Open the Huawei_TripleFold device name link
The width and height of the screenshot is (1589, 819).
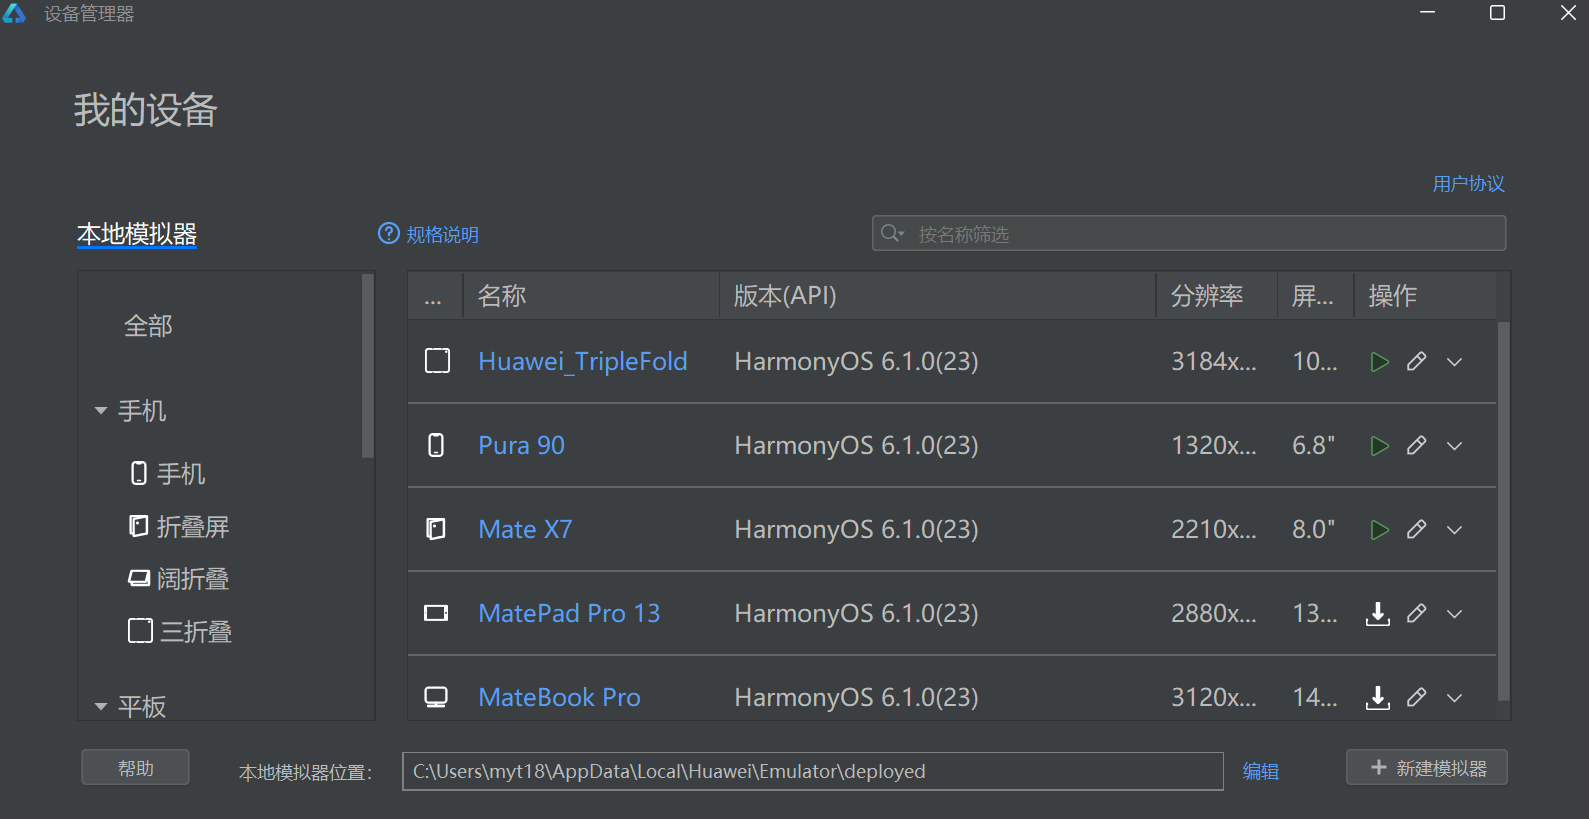(583, 361)
